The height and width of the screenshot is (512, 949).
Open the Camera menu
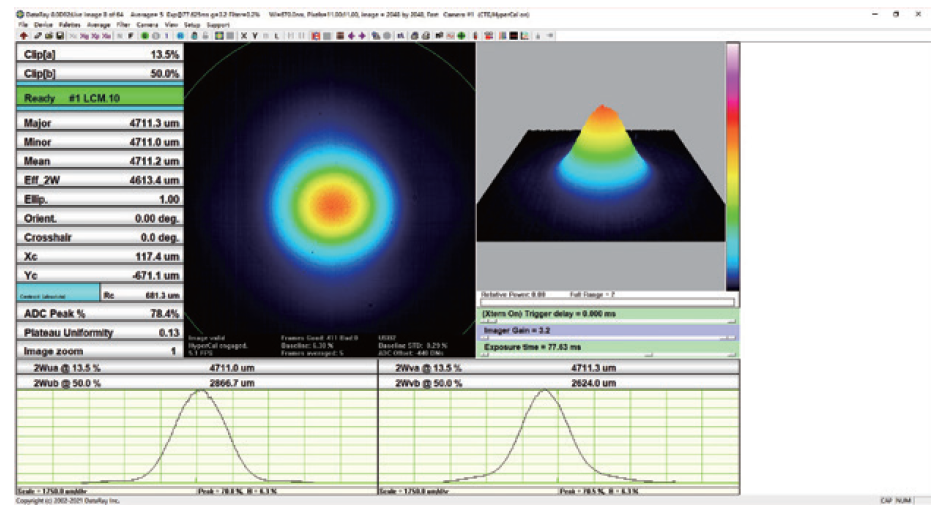point(145,24)
